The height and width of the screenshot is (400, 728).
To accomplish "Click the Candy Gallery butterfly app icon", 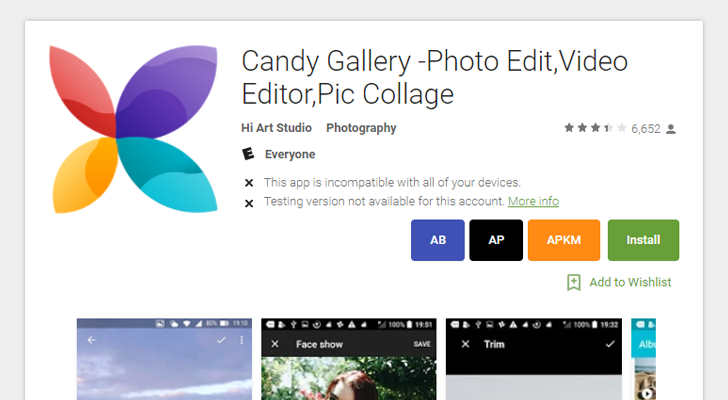I will (133, 129).
